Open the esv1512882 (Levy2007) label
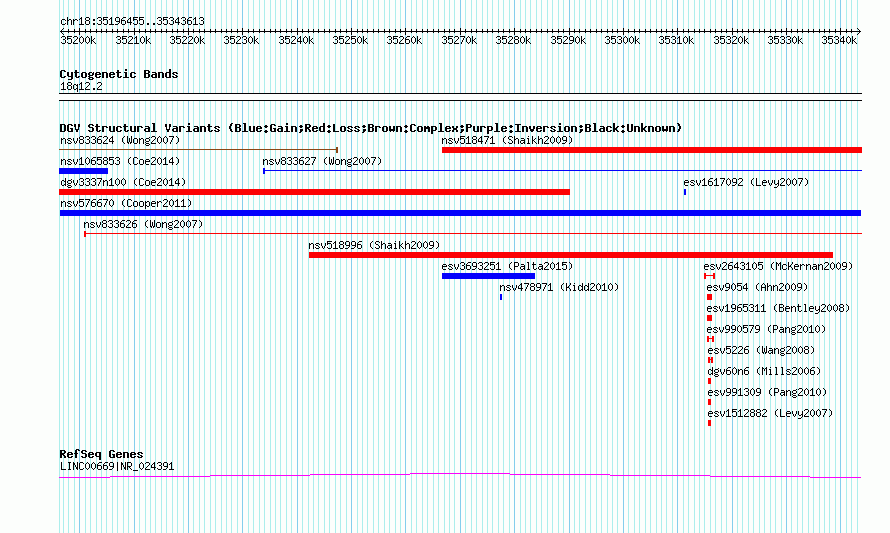The height and width of the screenshot is (533, 890). click(770, 413)
